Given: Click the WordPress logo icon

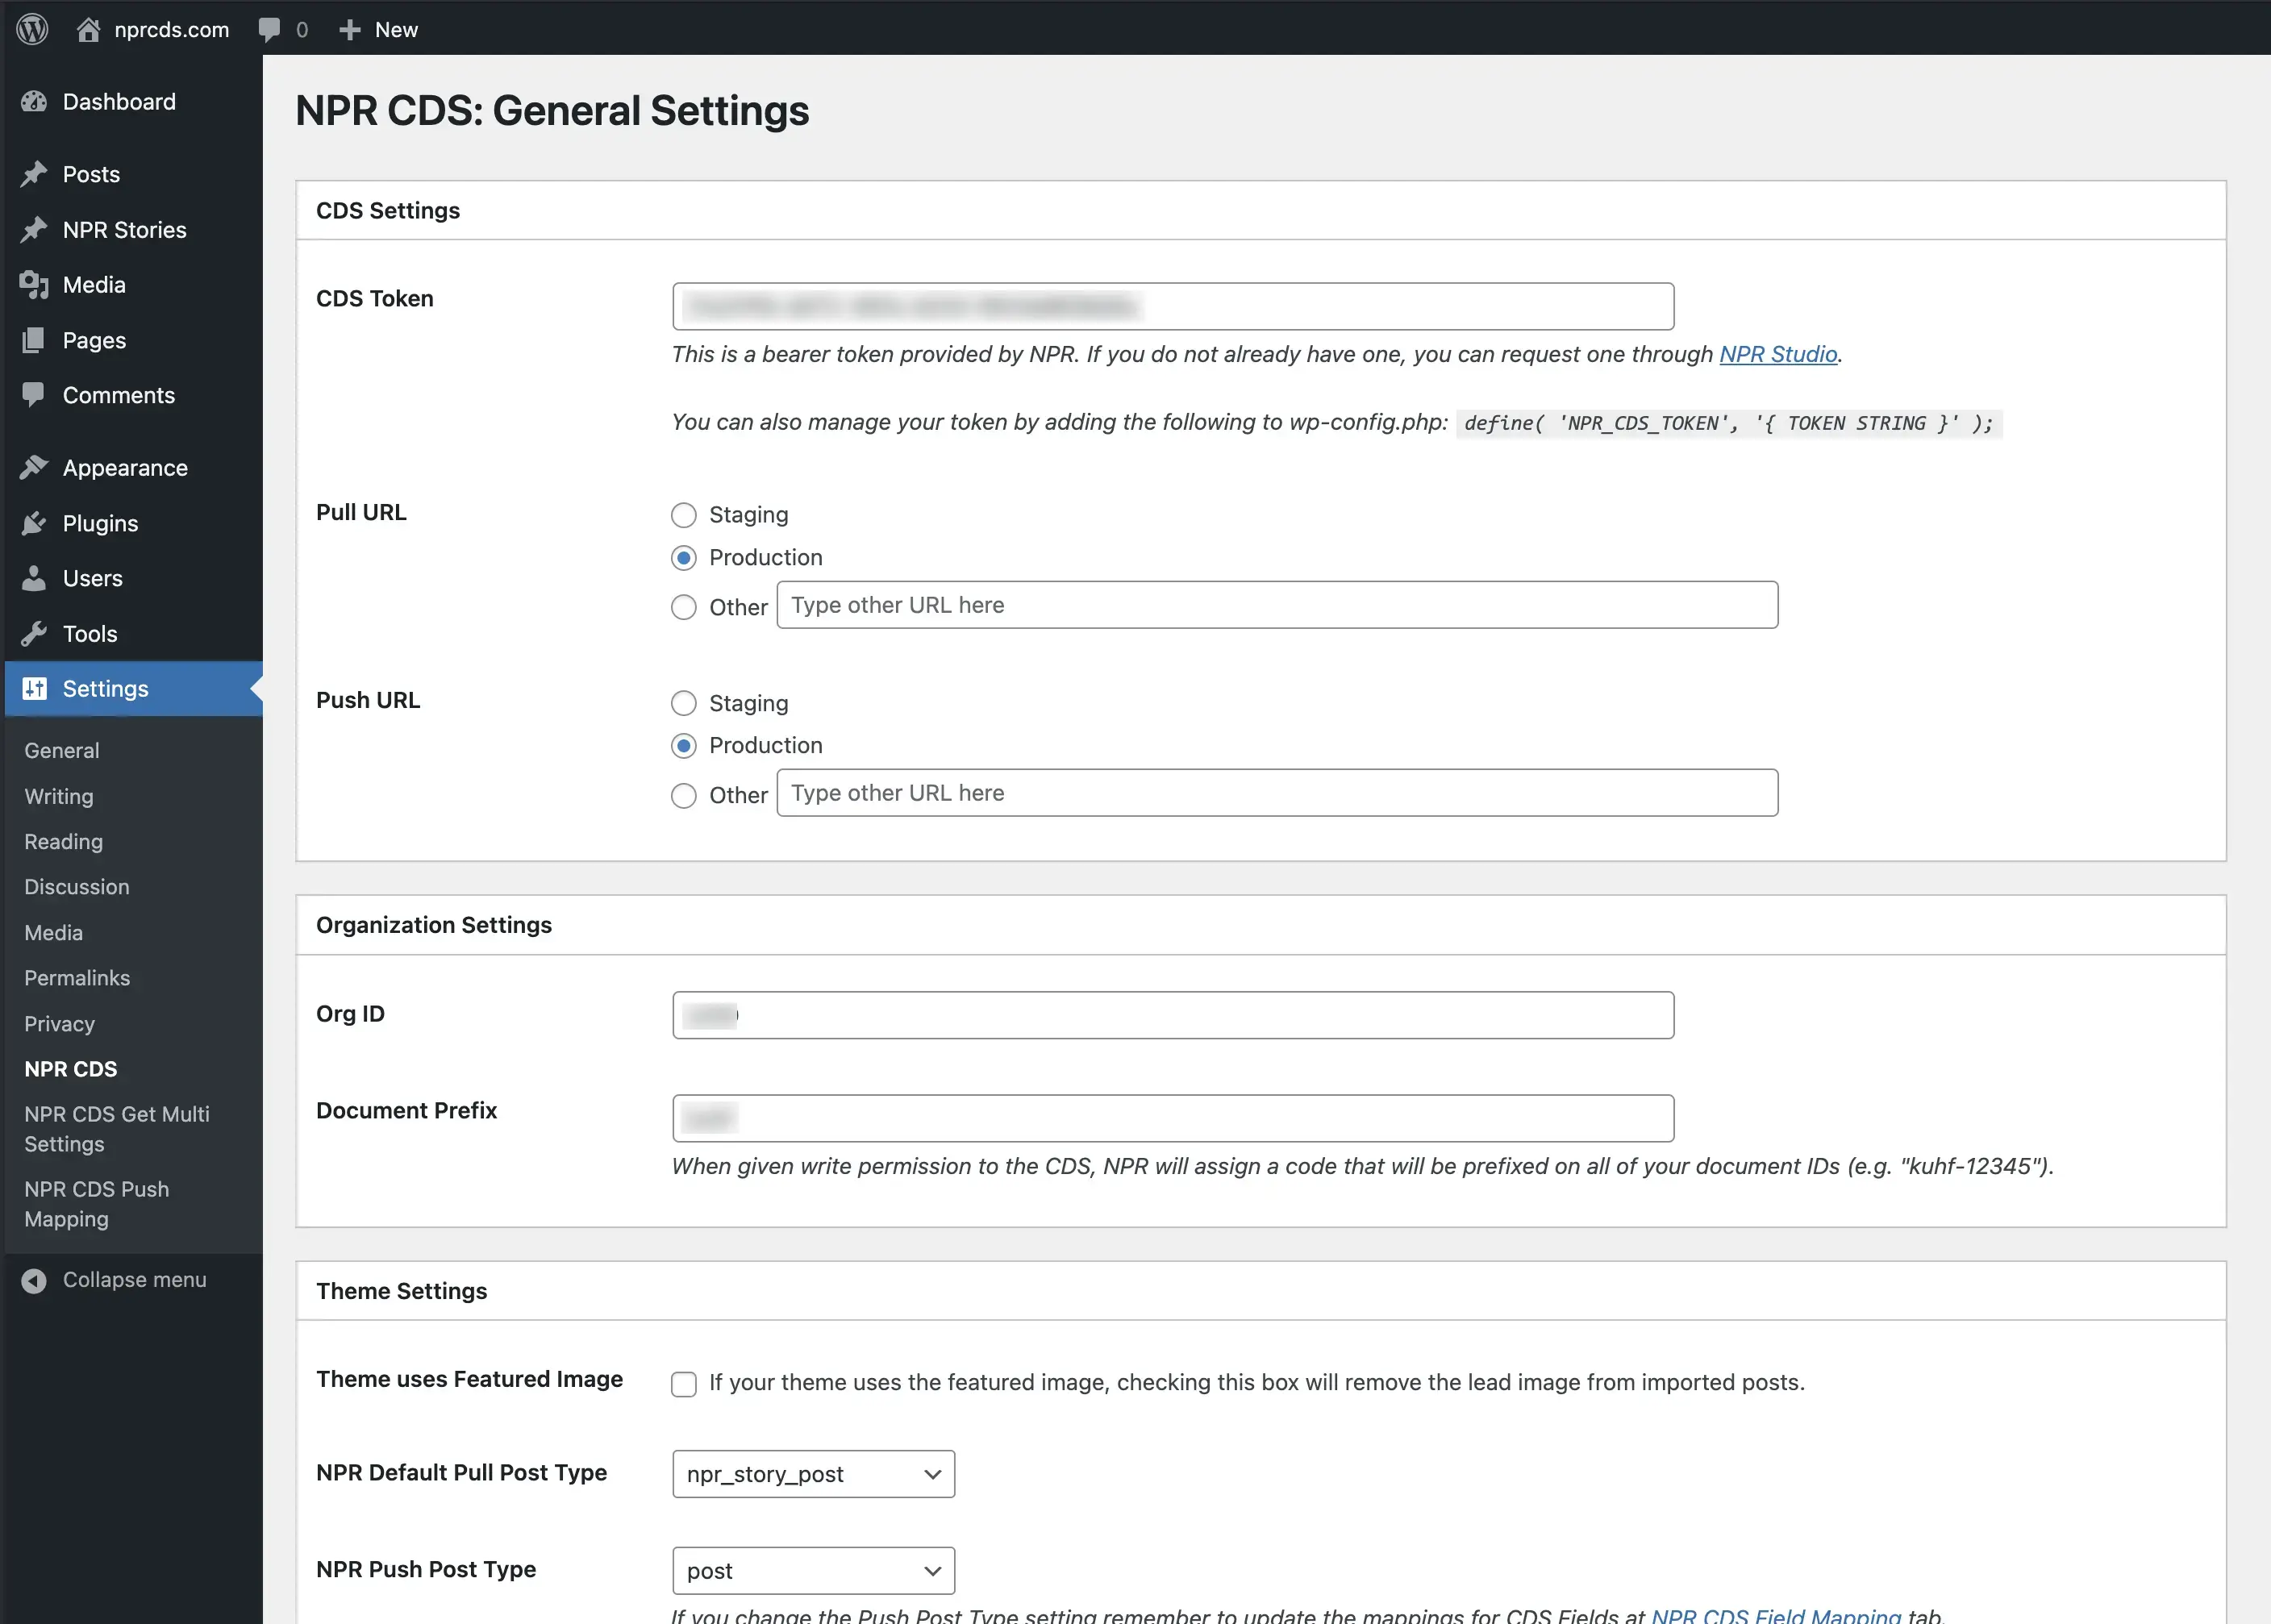Looking at the screenshot, I should click(x=32, y=29).
